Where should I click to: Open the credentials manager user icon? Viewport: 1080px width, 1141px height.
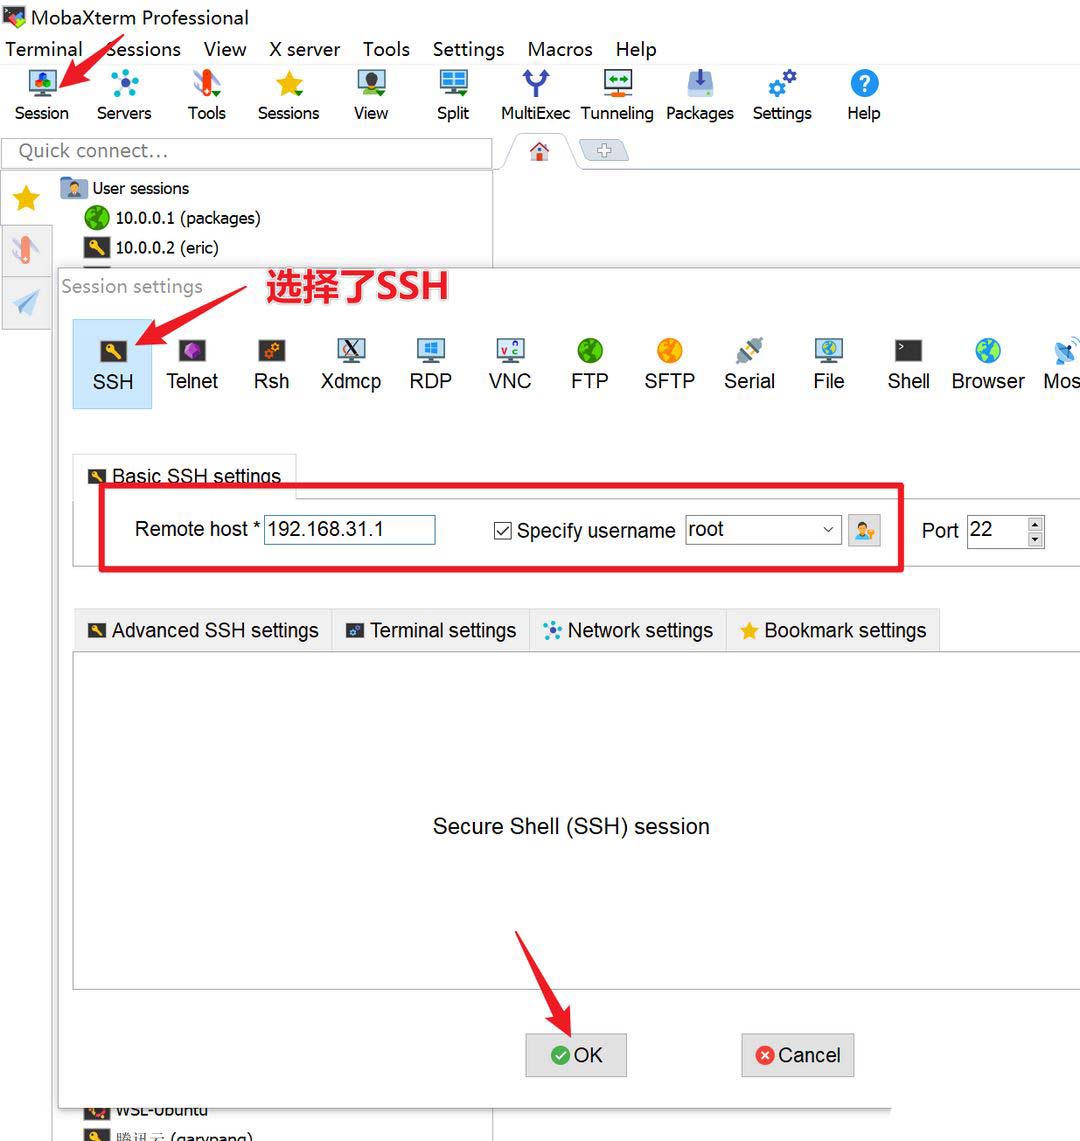pyautogui.click(x=865, y=530)
